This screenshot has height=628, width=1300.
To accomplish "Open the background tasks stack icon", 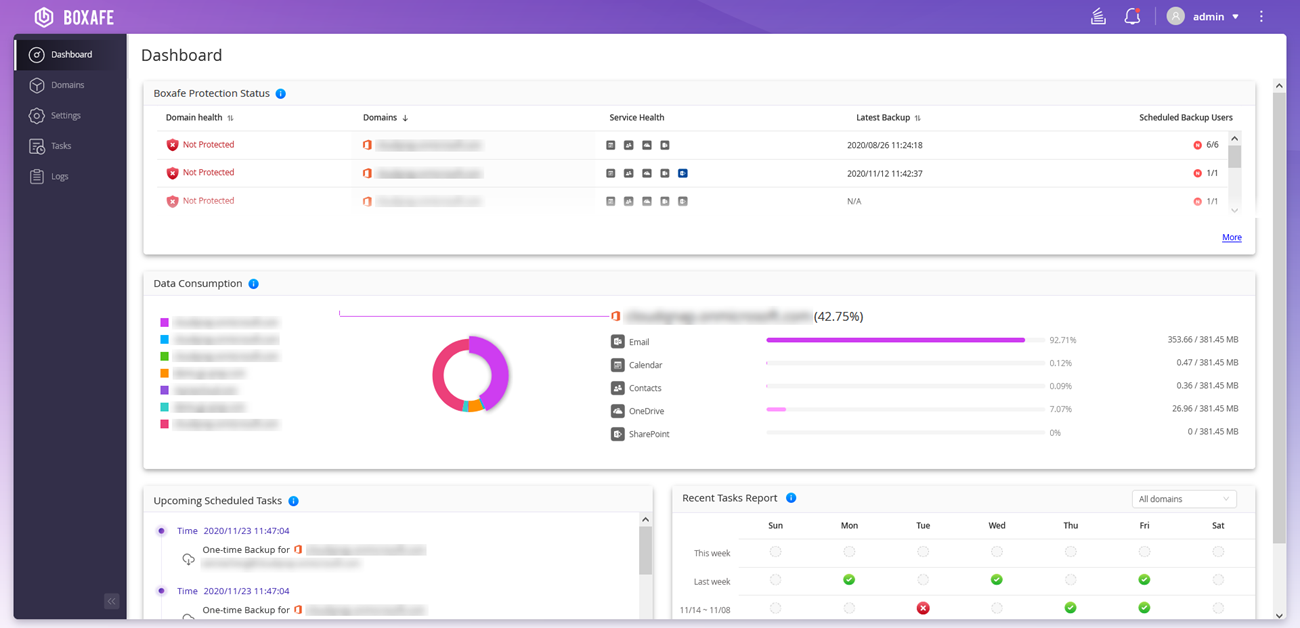I will coord(1098,17).
